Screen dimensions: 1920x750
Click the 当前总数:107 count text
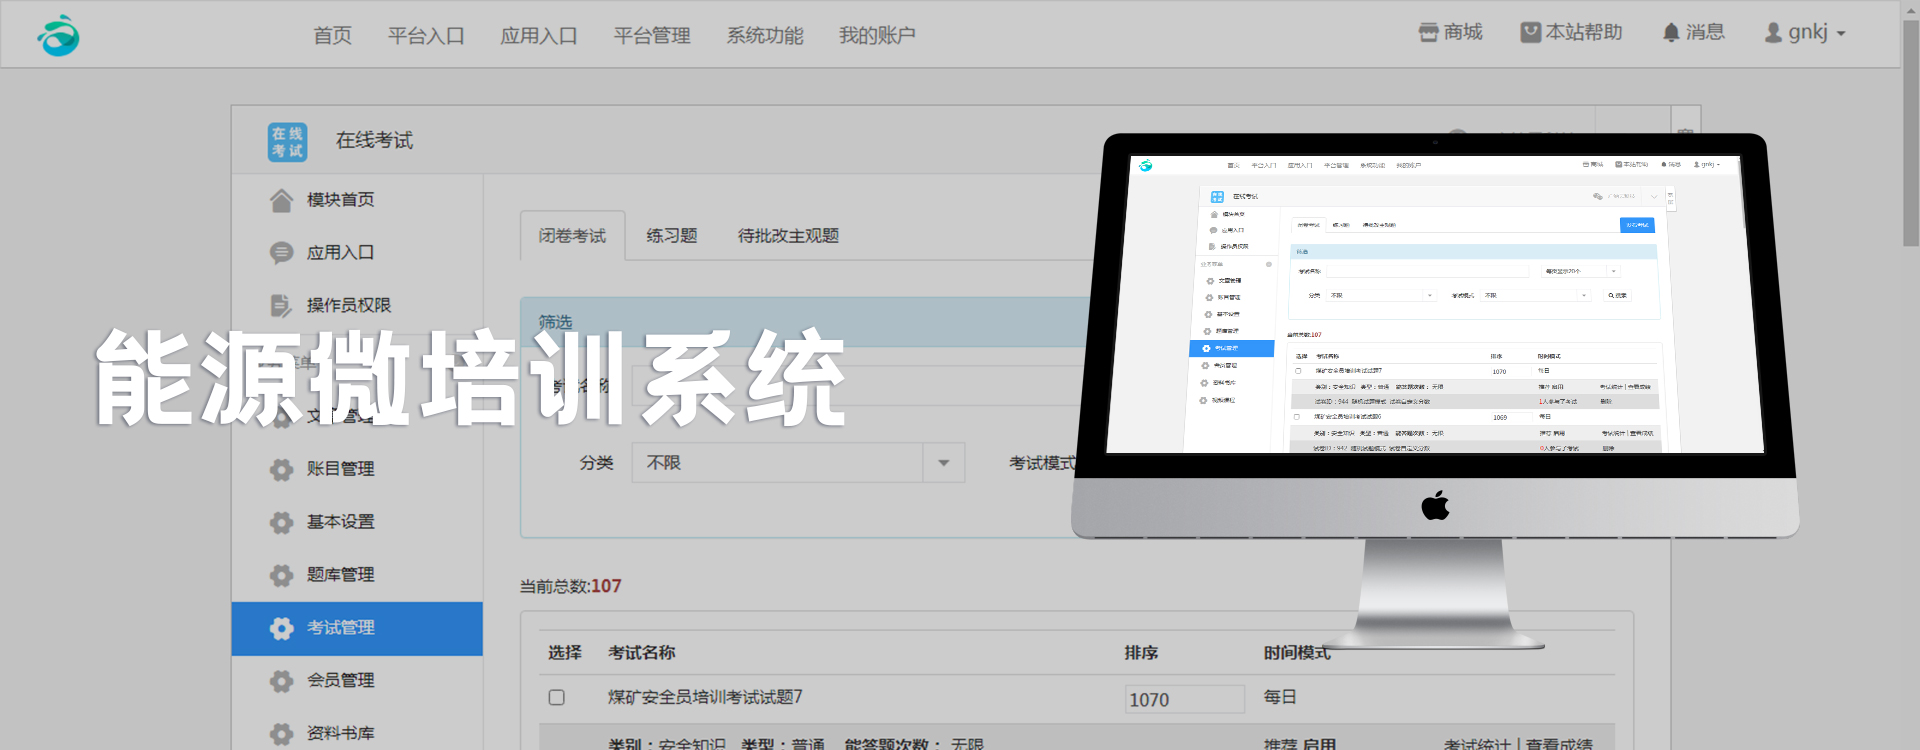[x=571, y=586]
